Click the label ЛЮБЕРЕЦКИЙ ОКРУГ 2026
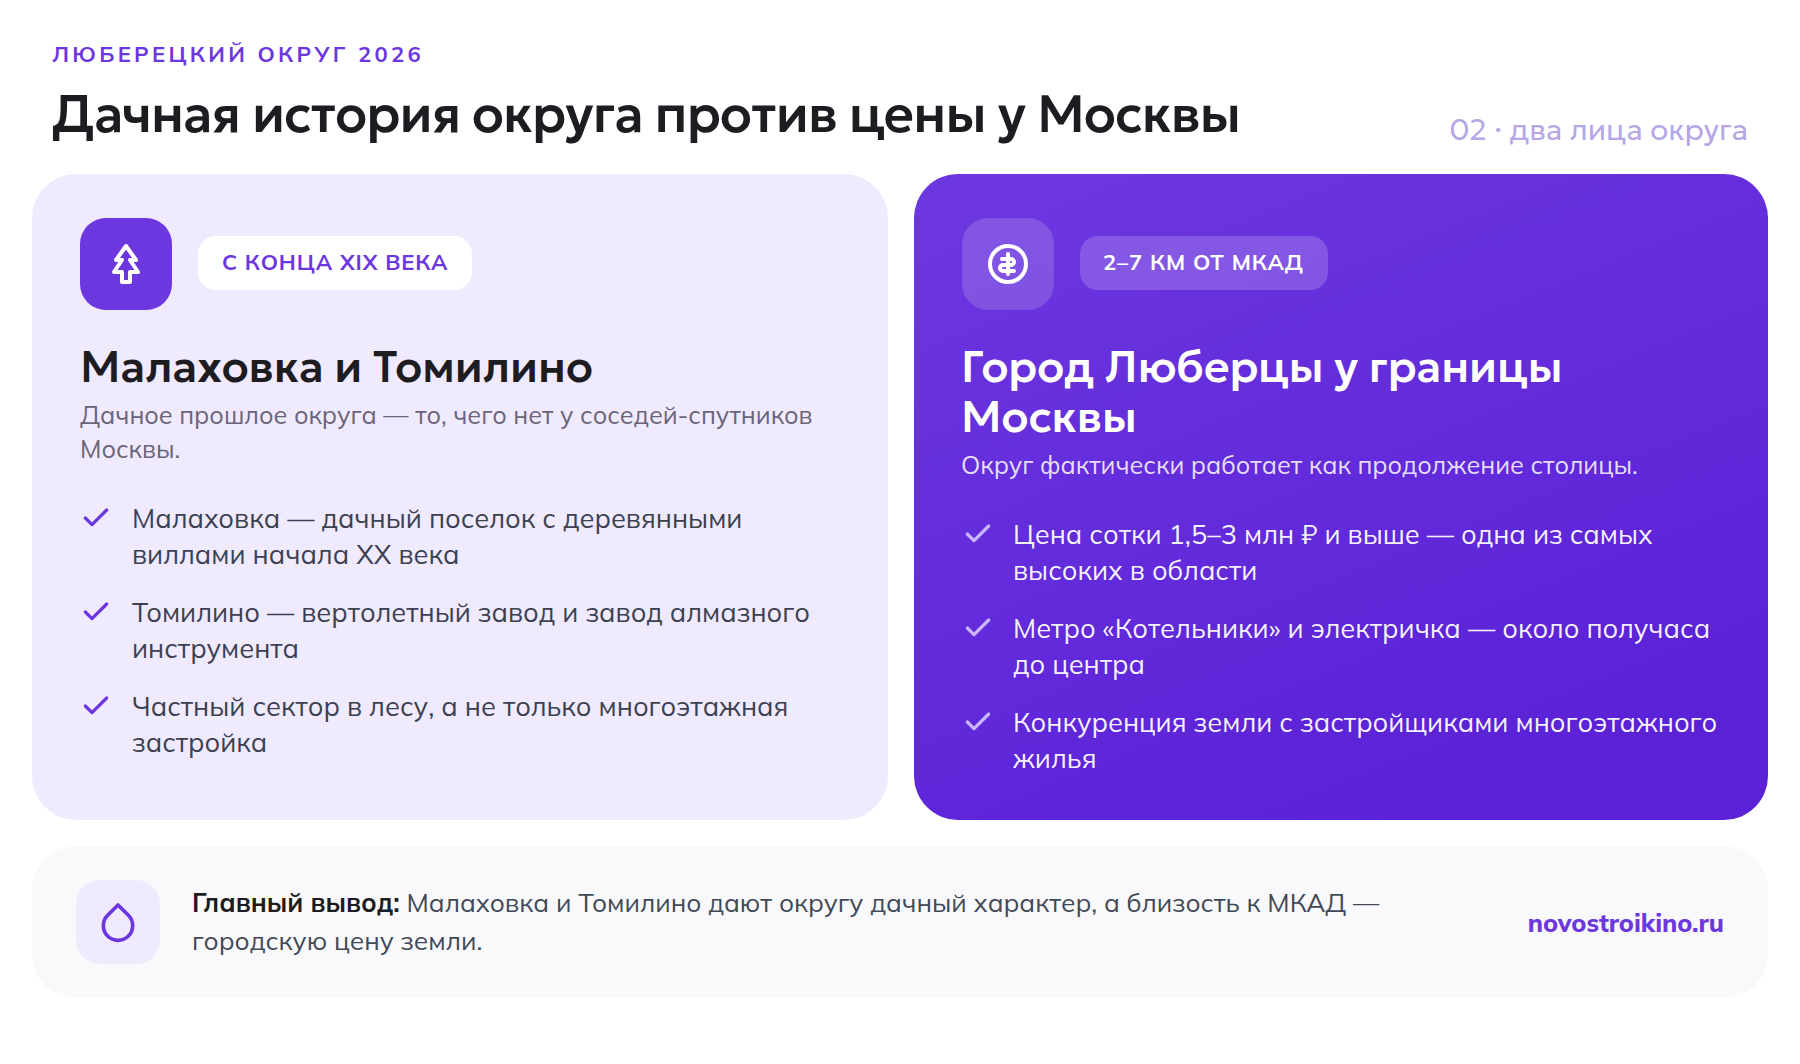This screenshot has width=1800, height=1064. tap(237, 55)
